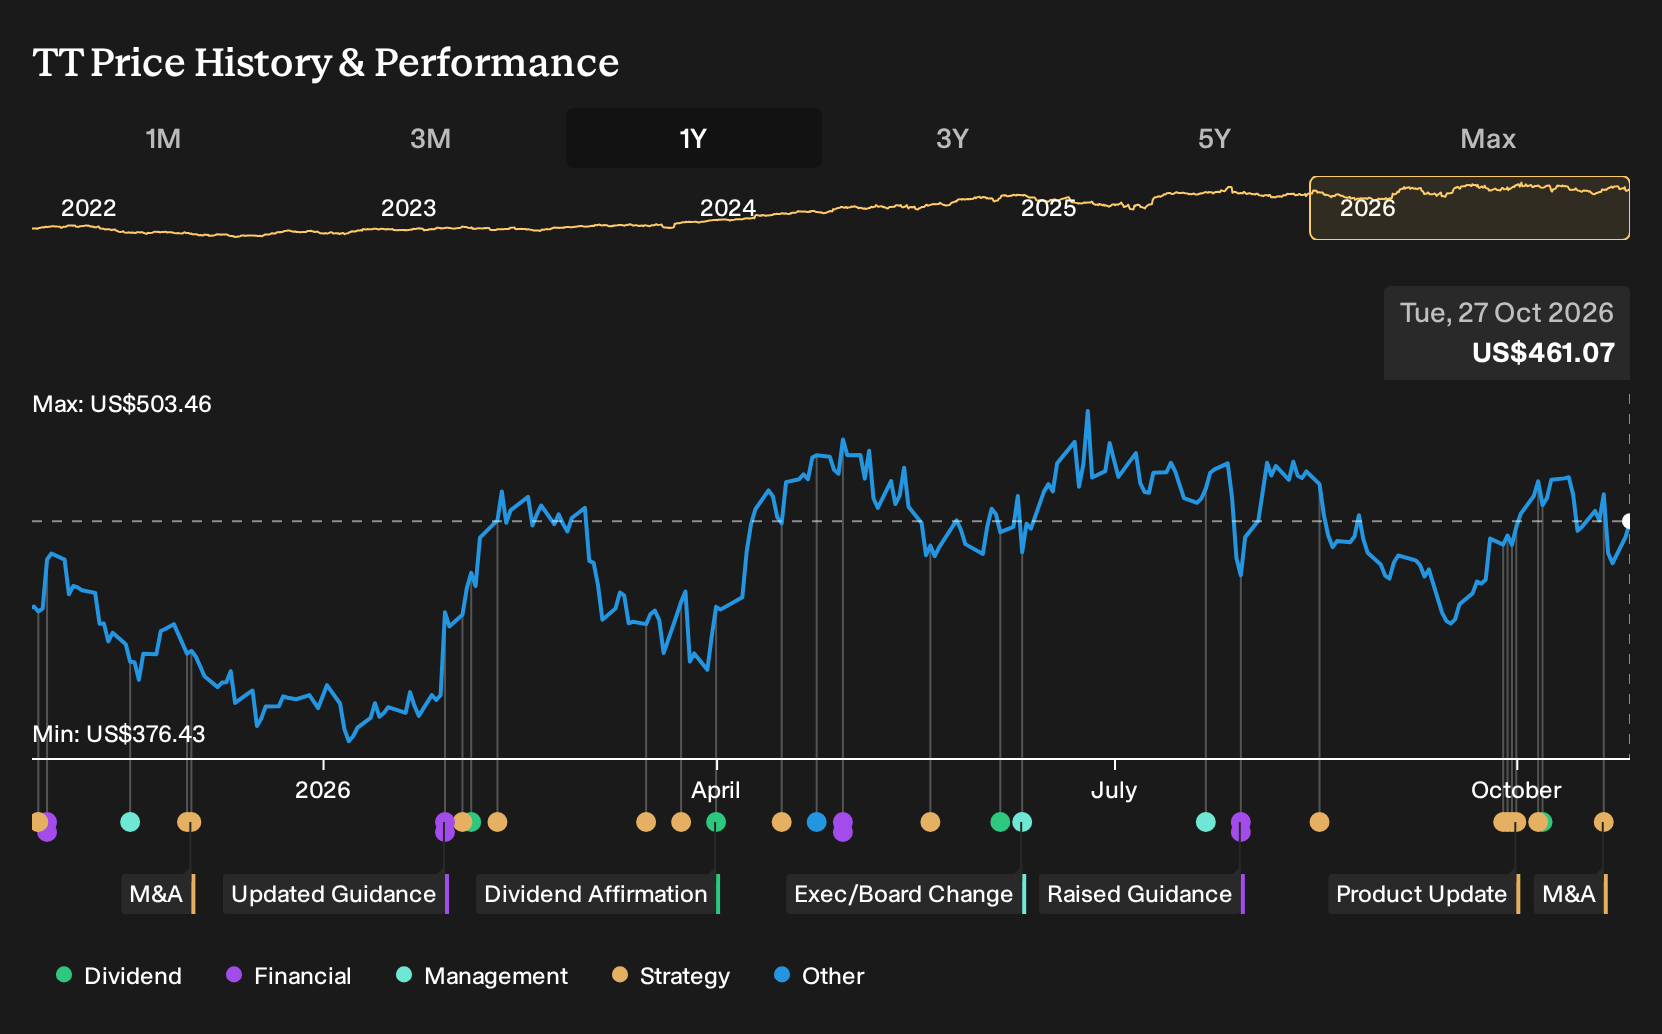This screenshot has height=1034, width=1662.
Task: Click the white current-price point at the line end
Action: pyautogui.click(x=1628, y=521)
